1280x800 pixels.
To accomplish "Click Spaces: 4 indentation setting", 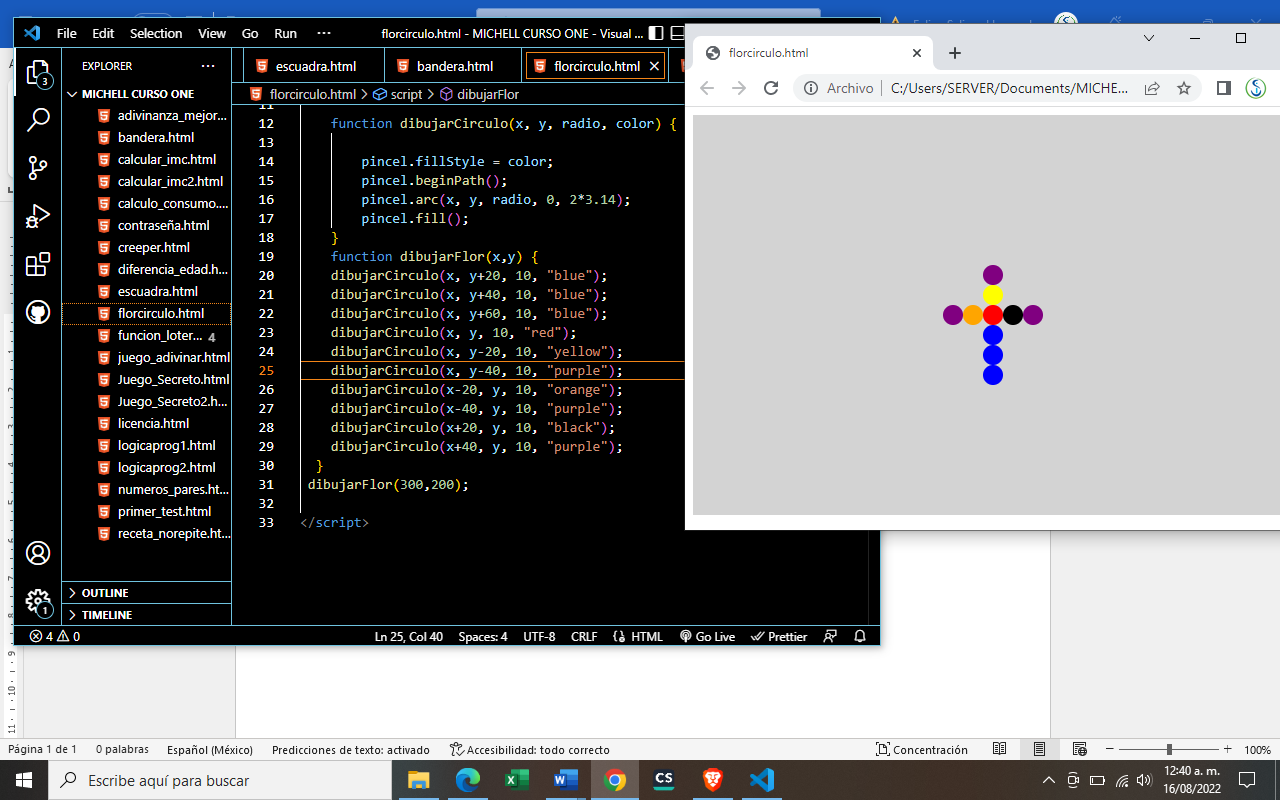I will [483, 636].
